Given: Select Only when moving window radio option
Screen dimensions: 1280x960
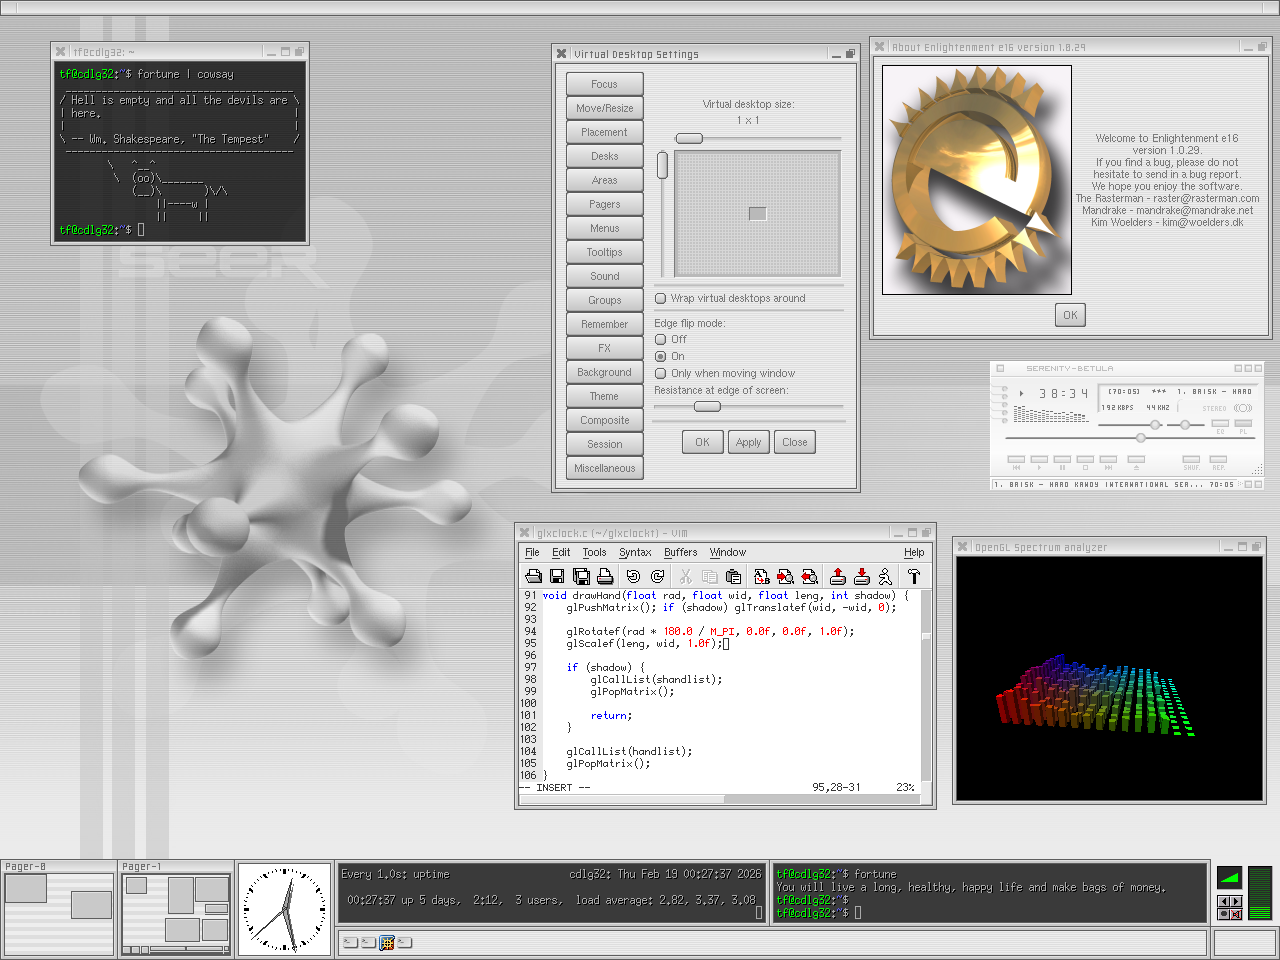Looking at the screenshot, I should [x=661, y=374].
